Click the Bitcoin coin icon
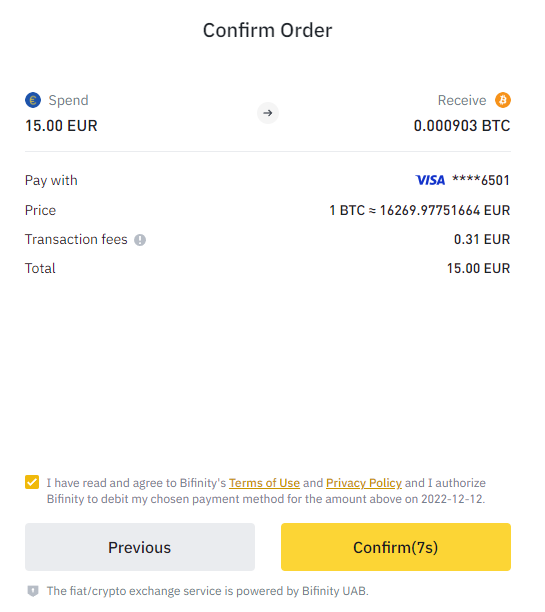 point(503,100)
